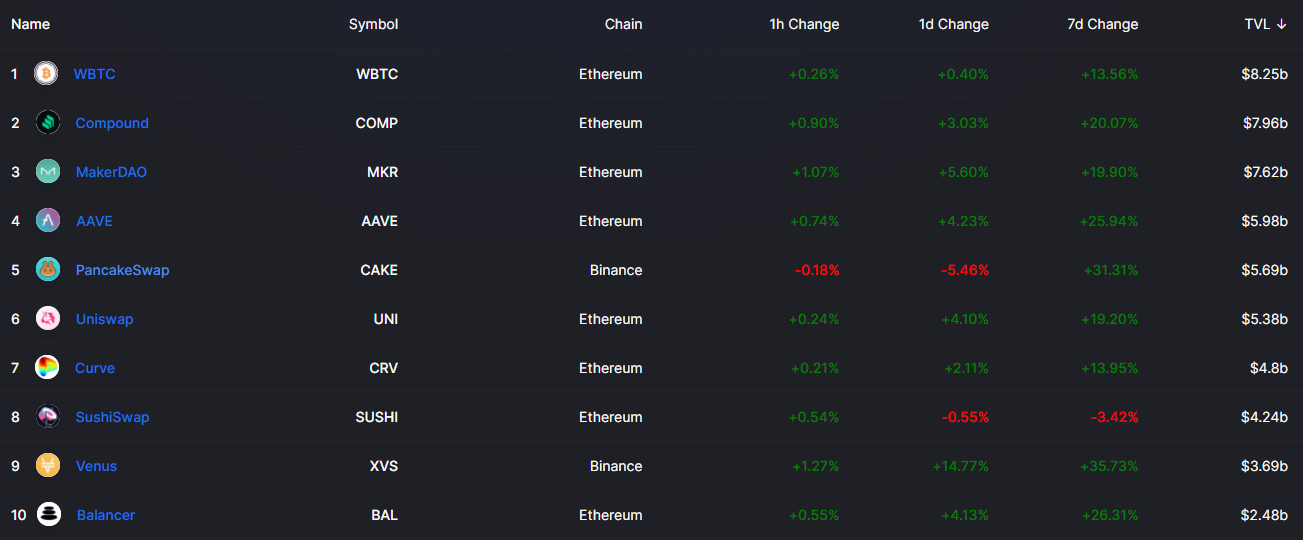Click the Balancer logo icon
The image size is (1303, 540).
click(48, 514)
